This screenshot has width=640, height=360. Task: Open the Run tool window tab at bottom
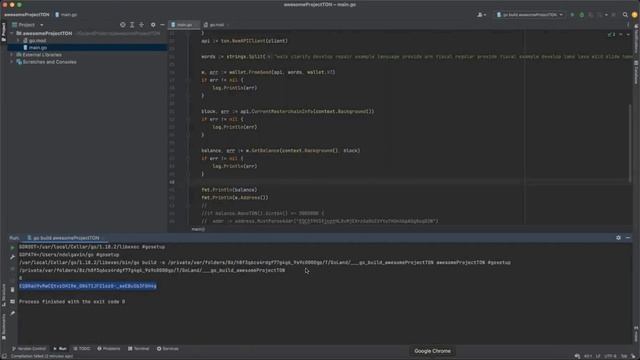point(60,349)
